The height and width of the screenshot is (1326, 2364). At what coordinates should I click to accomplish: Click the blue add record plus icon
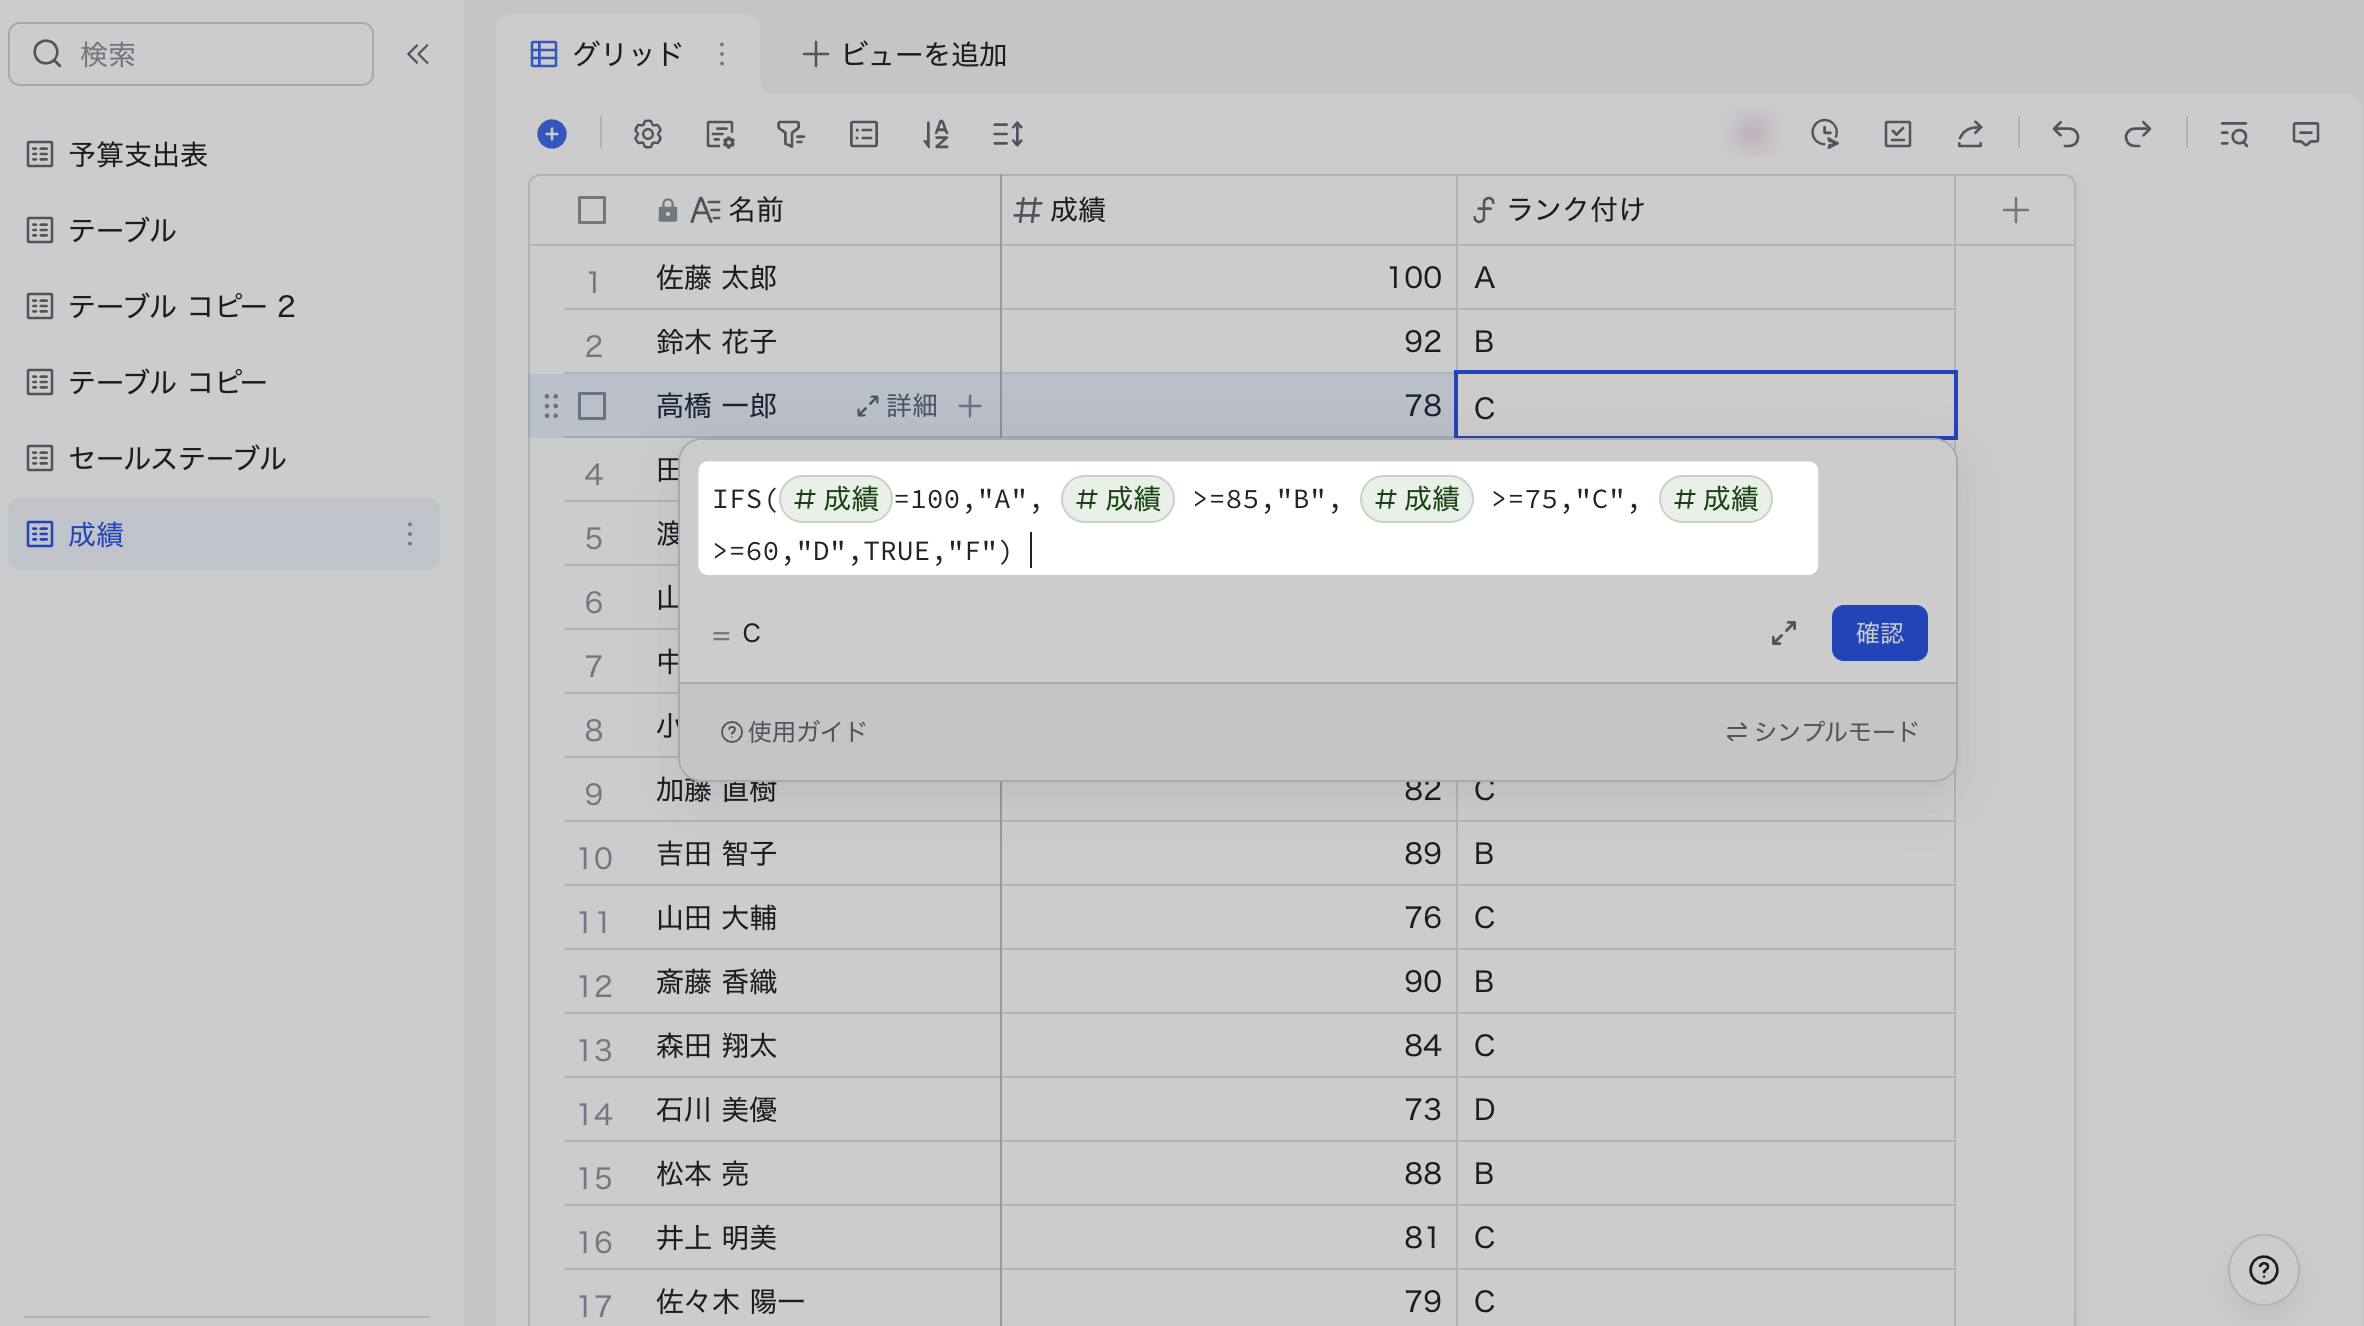[552, 134]
